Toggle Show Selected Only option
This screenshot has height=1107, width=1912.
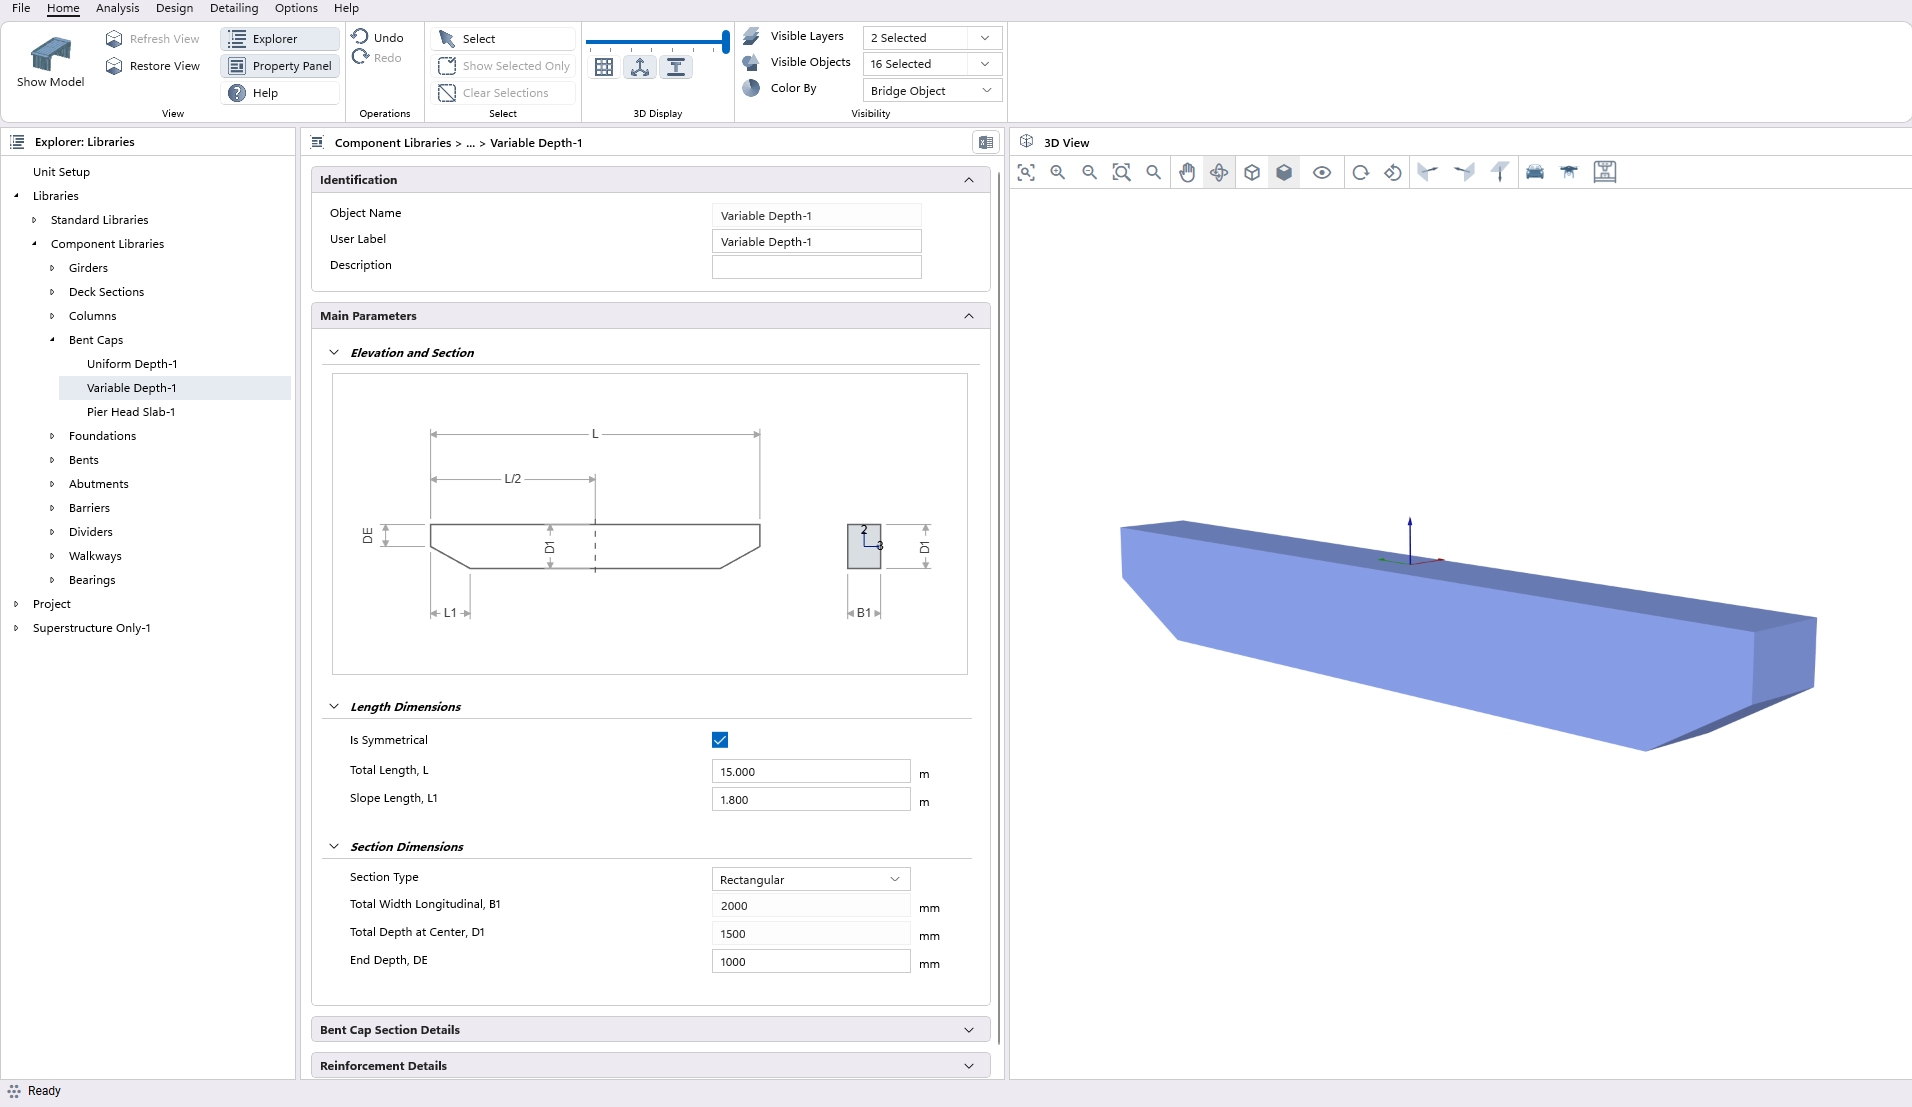tap(503, 66)
